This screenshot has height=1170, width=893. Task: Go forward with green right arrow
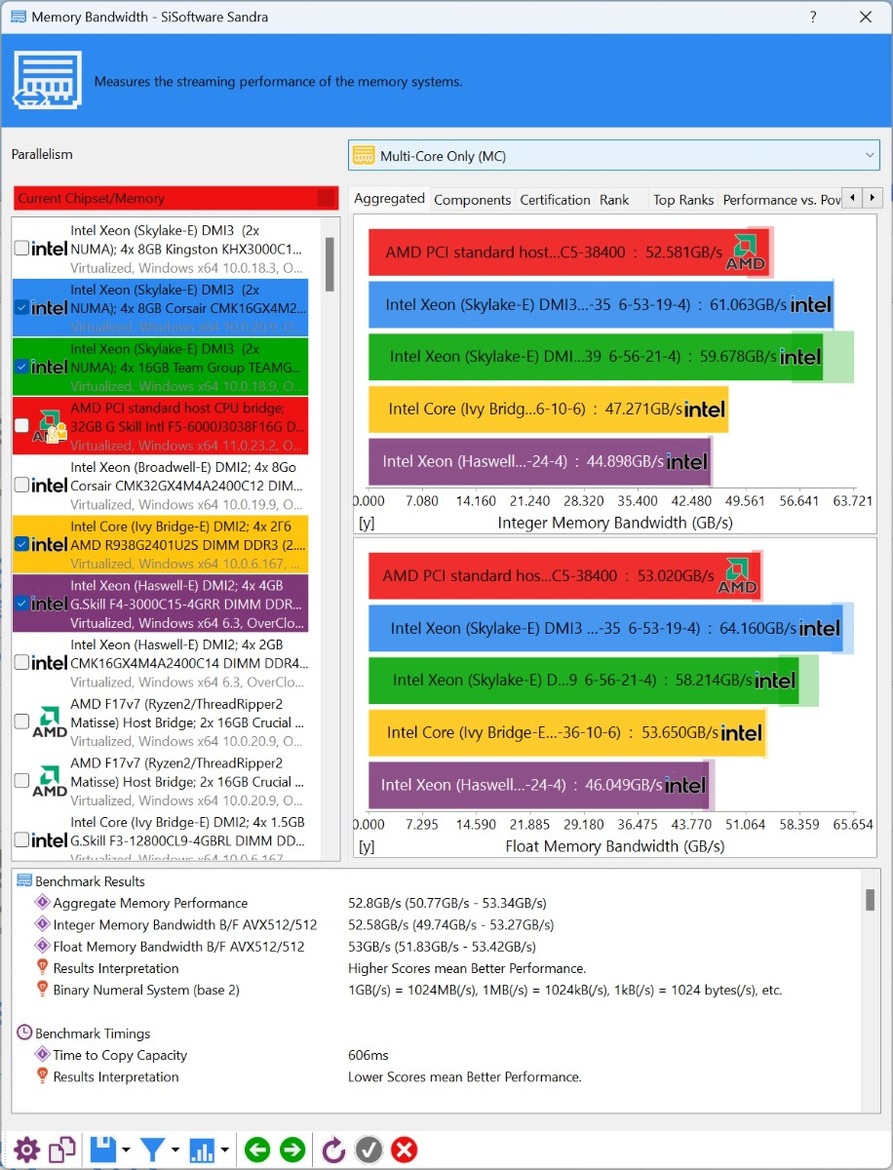coord(292,1149)
